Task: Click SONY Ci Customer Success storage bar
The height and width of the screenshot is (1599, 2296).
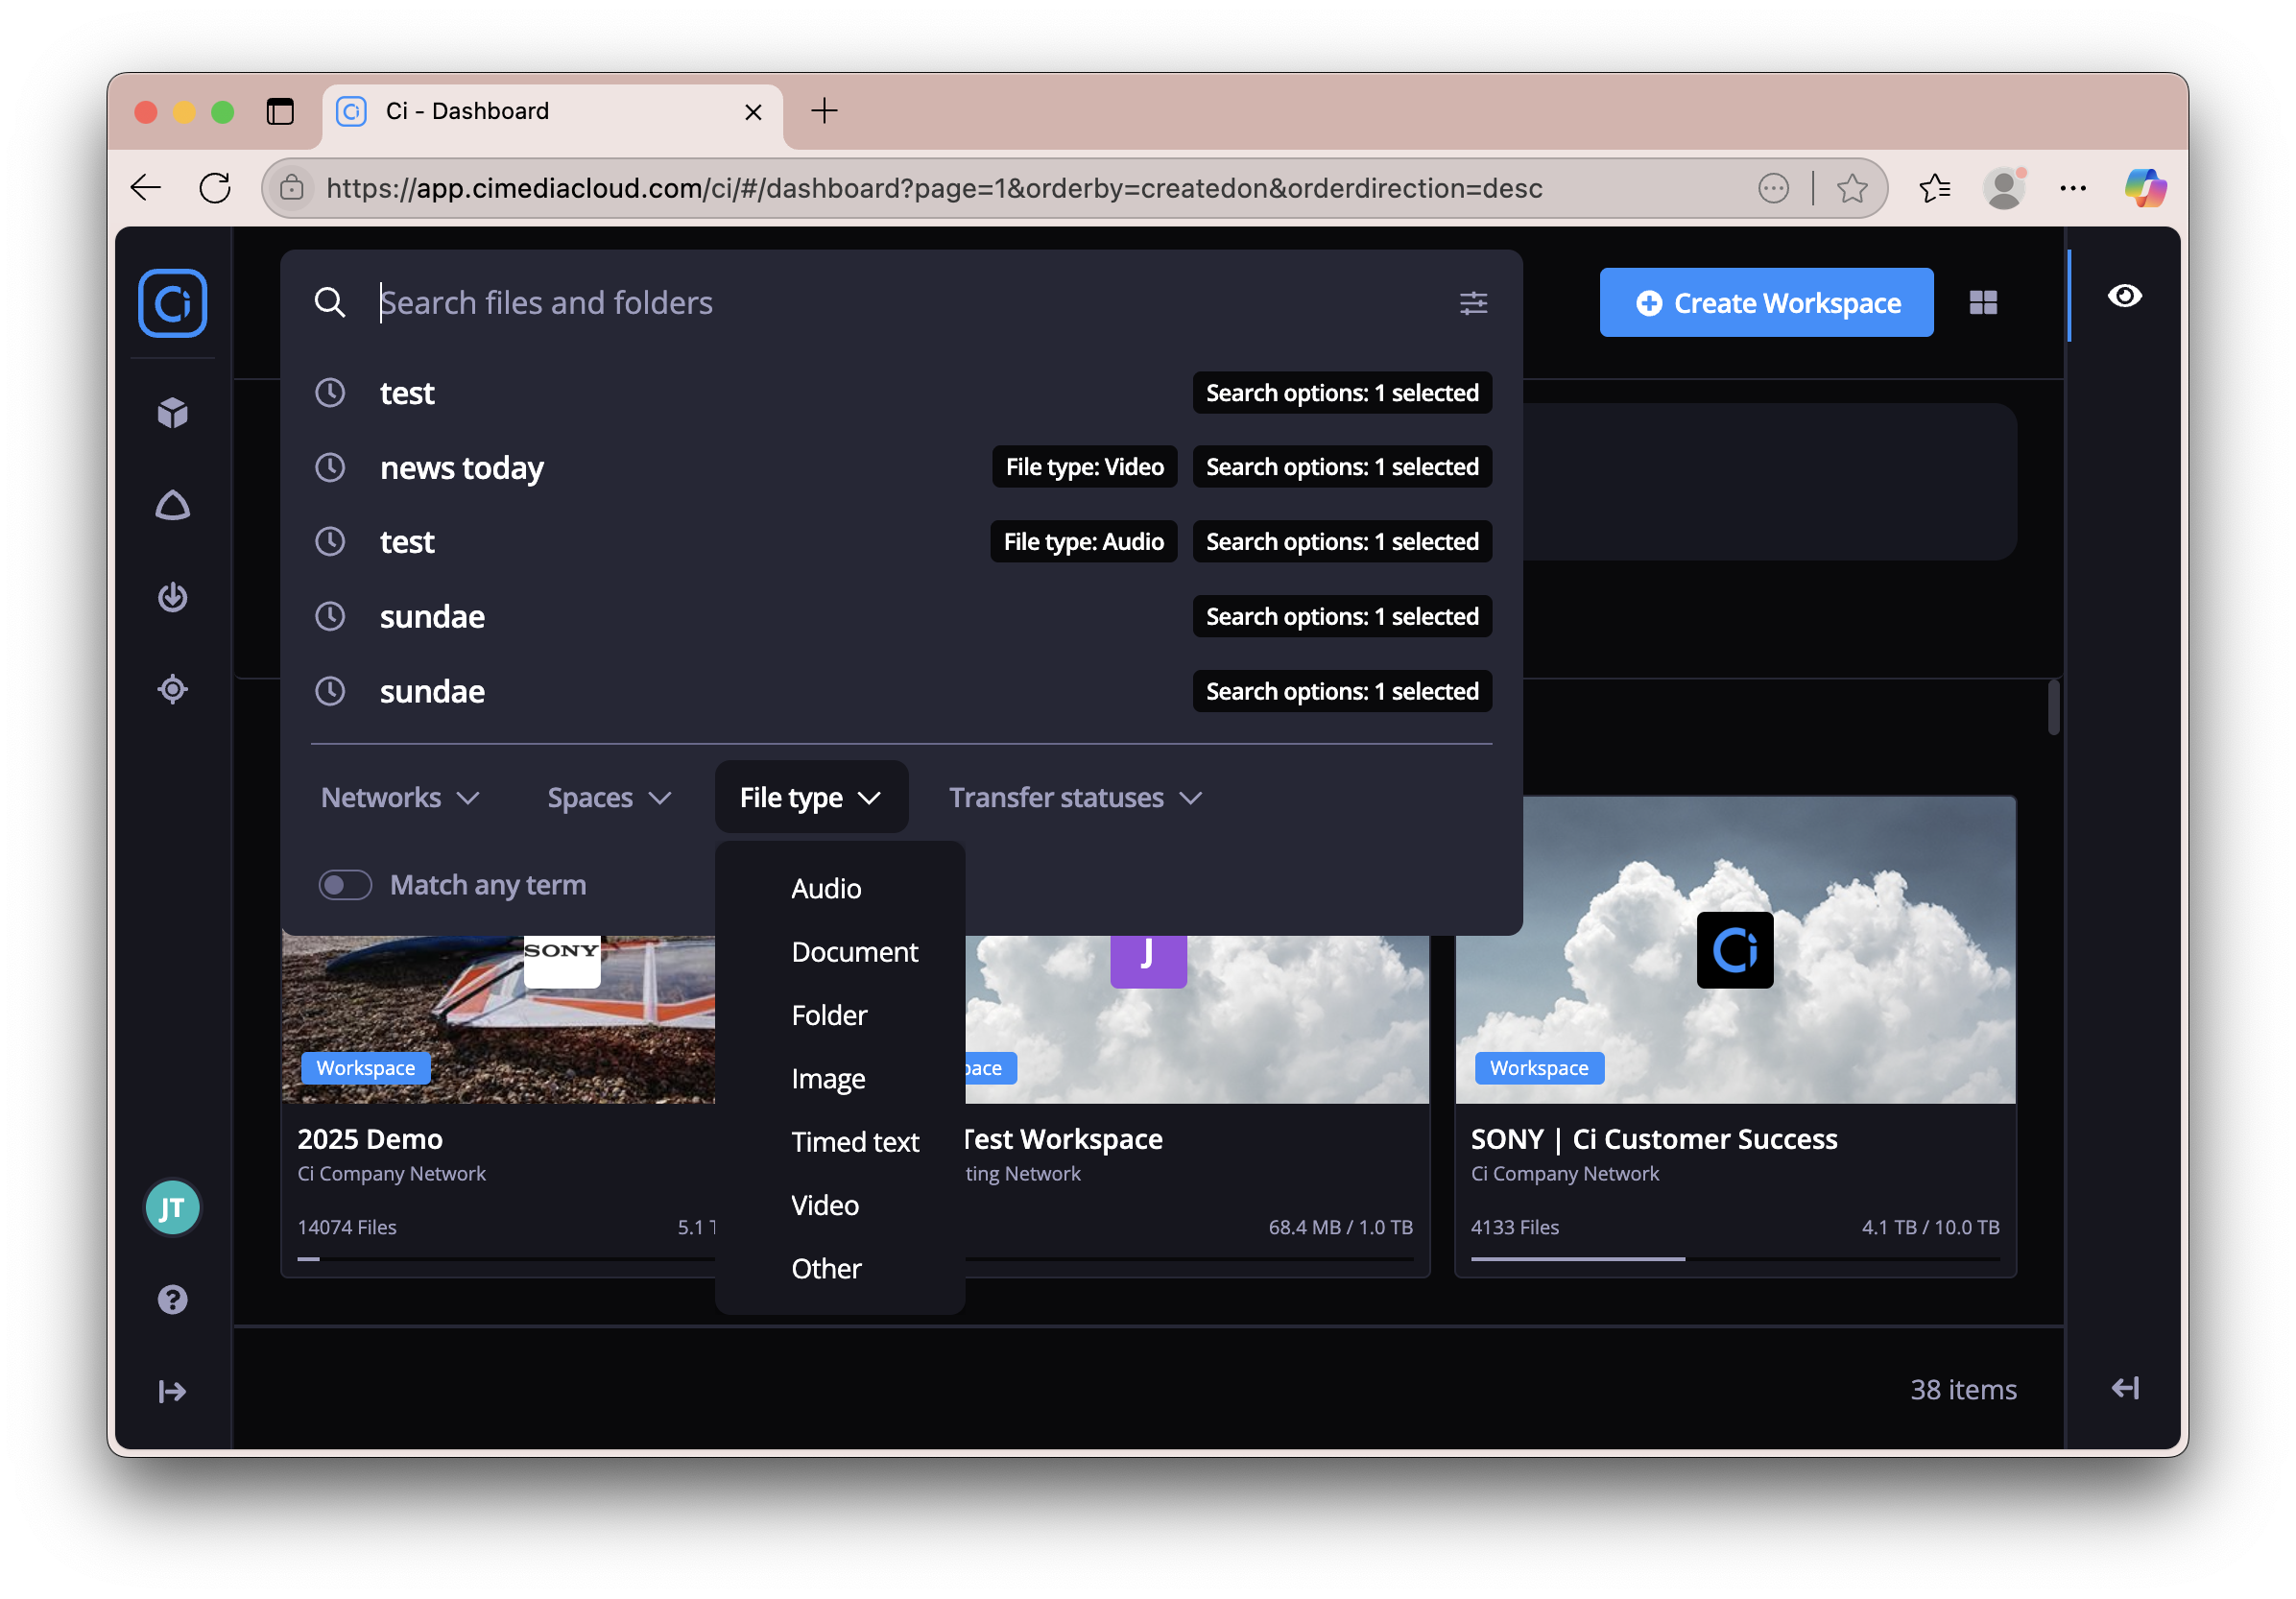Action: [1735, 1259]
